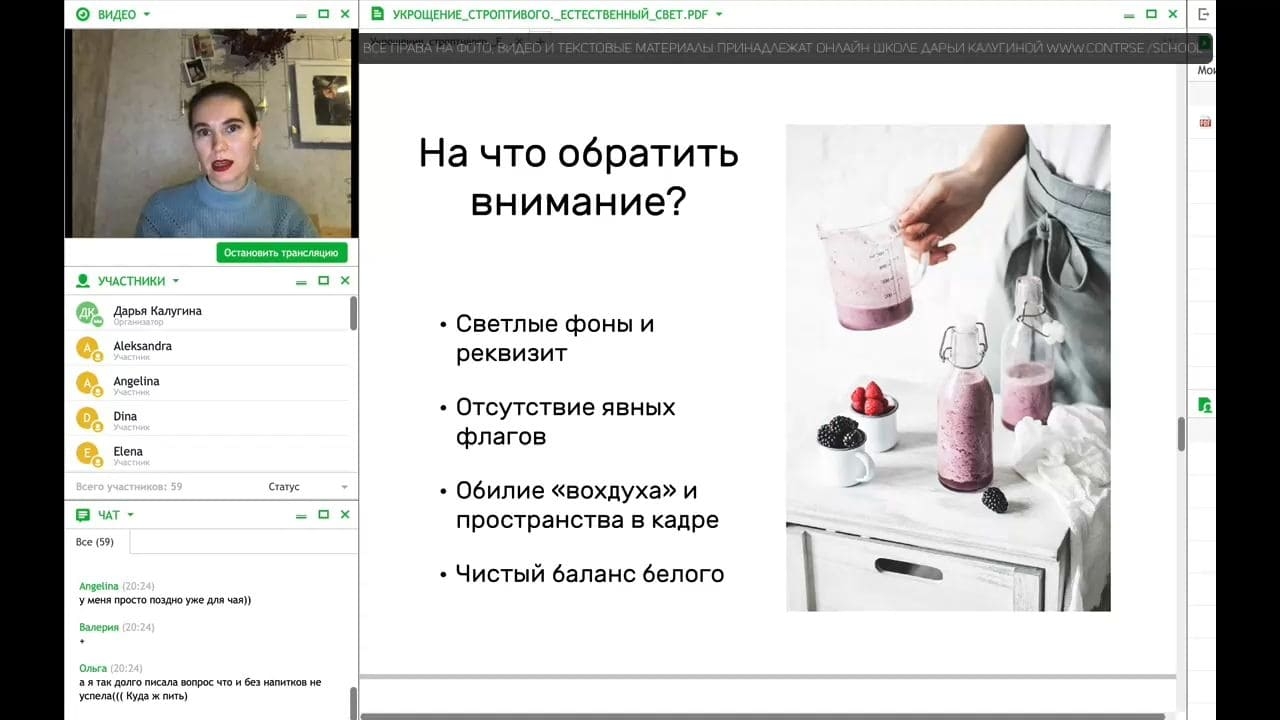Click Aleksandra's participant avatar
The image size is (1280, 720).
(x=89, y=349)
